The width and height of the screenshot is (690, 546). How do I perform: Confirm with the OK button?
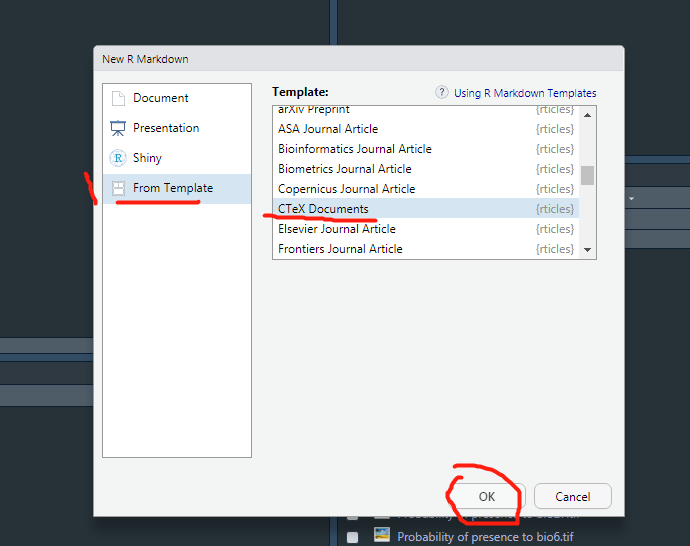point(487,497)
